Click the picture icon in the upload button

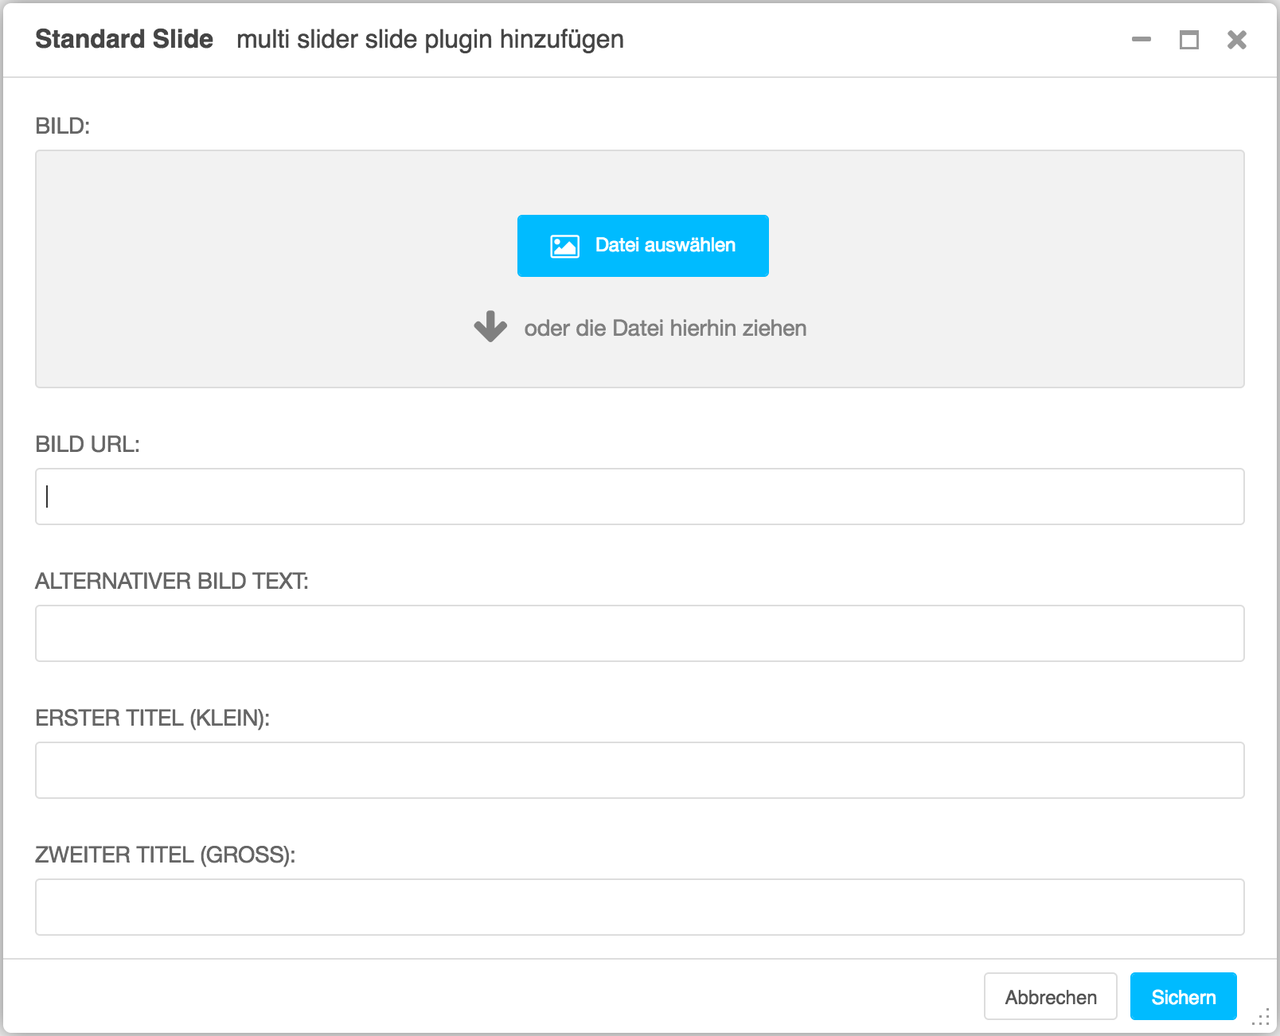coord(565,246)
